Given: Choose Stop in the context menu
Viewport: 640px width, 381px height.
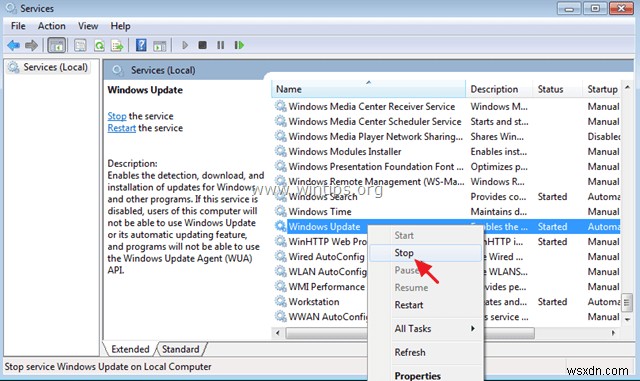Looking at the screenshot, I should pos(426,253).
